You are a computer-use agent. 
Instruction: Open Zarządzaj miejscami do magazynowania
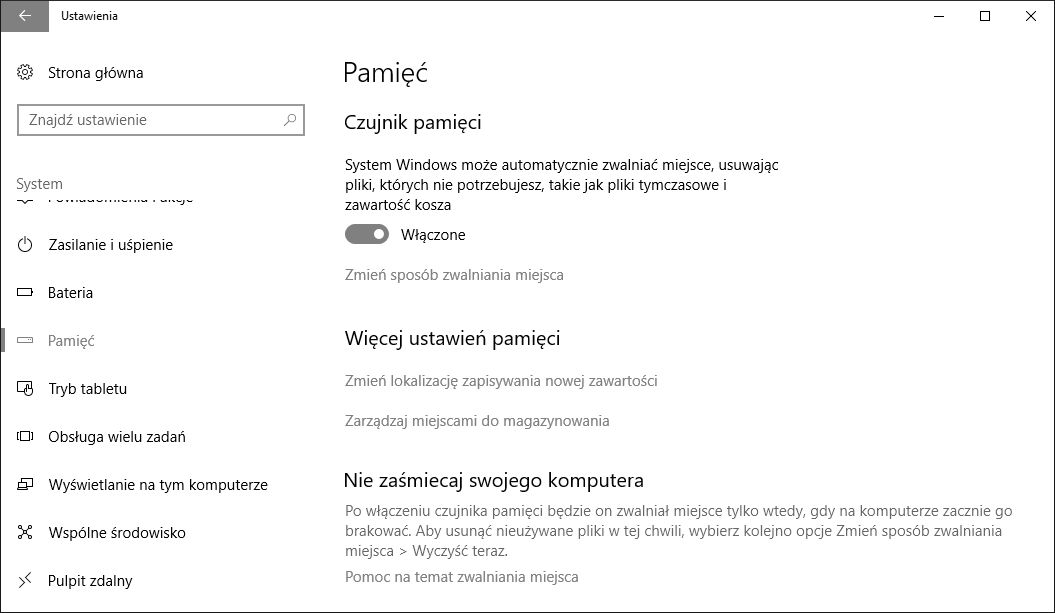[x=477, y=421]
